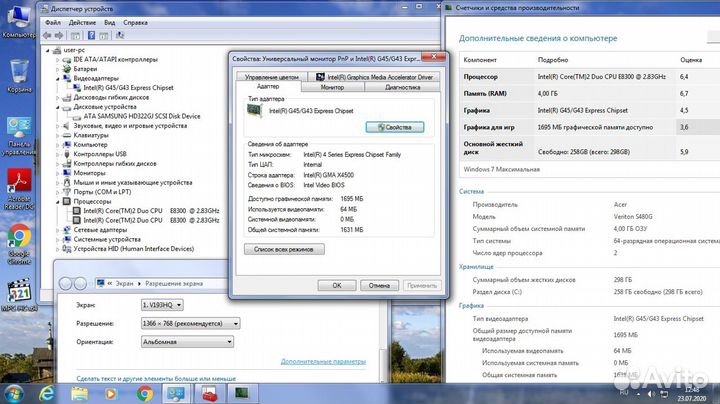Click the Свойства button in adapter dialog

(395, 127)
